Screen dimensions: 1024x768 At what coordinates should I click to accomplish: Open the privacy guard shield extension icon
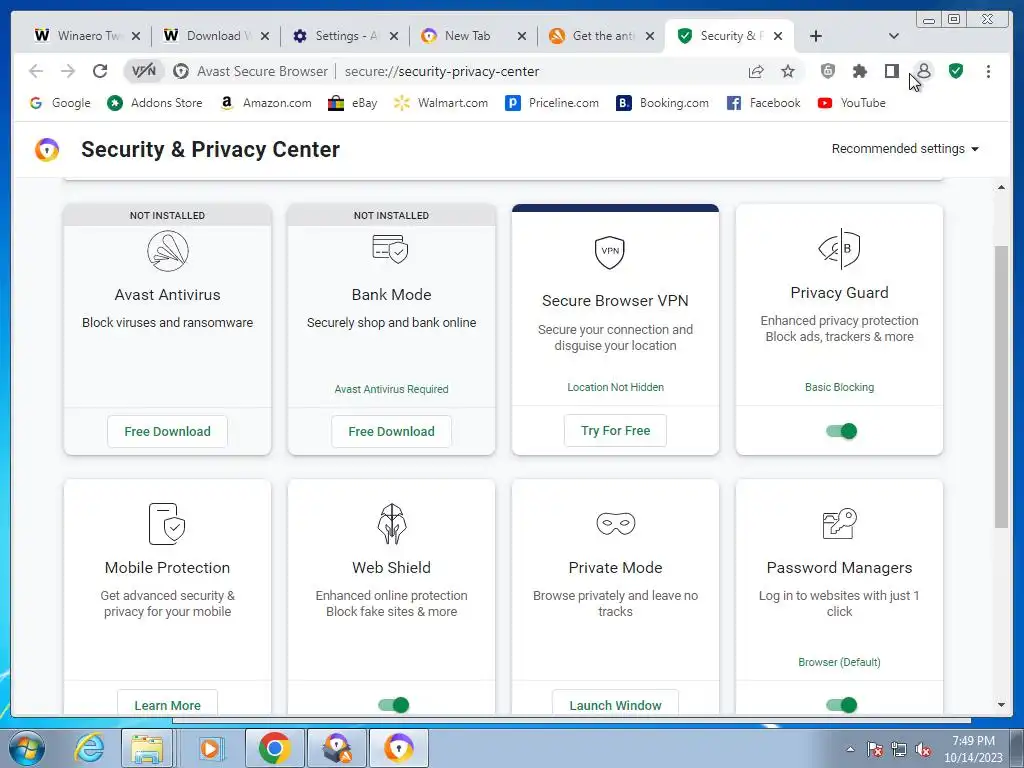828,71
